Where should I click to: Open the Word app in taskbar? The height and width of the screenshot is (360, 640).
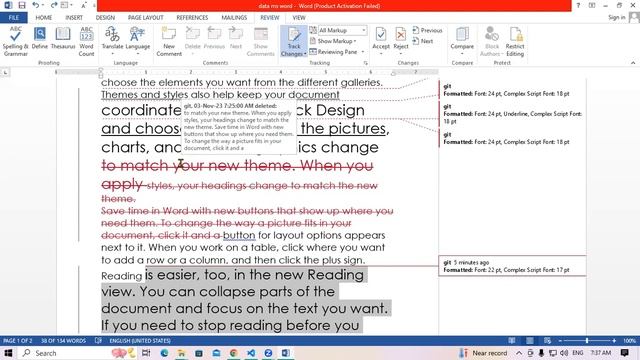[285, 353]
